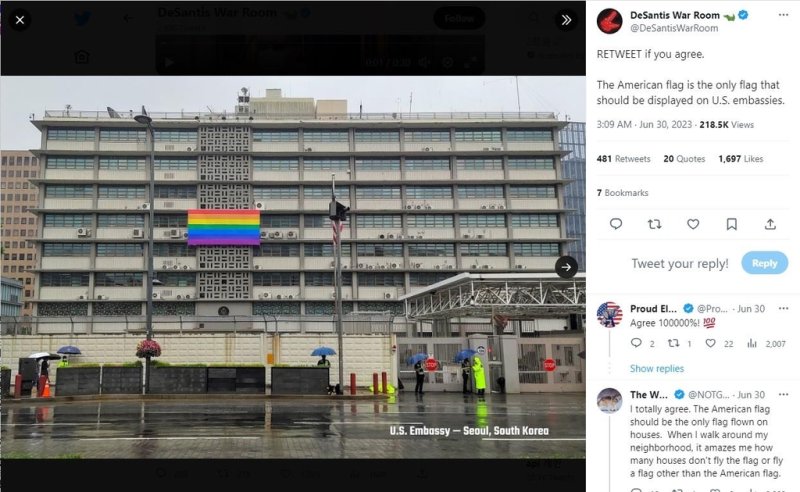Click the blue Reply button
Viewport: 800px width, 492px height.
764,263
